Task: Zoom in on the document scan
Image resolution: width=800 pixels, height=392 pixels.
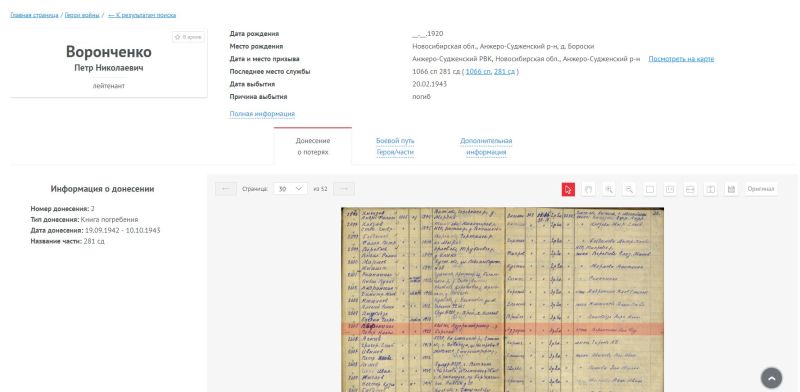Action: [609, 189]
